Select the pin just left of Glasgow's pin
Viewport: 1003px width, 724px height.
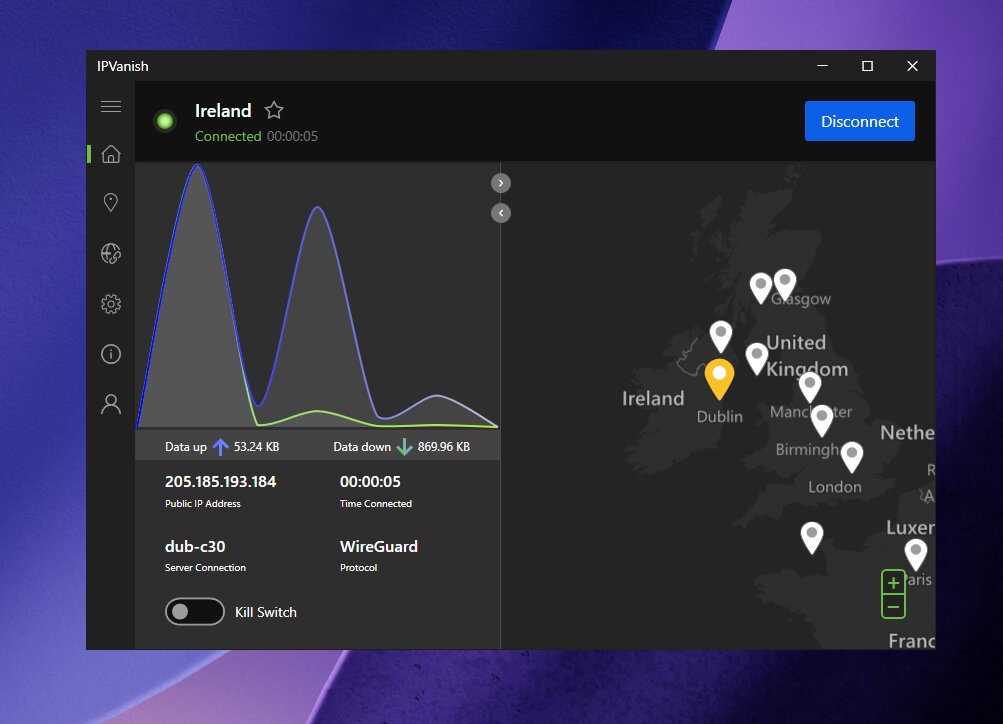point(761,288)
